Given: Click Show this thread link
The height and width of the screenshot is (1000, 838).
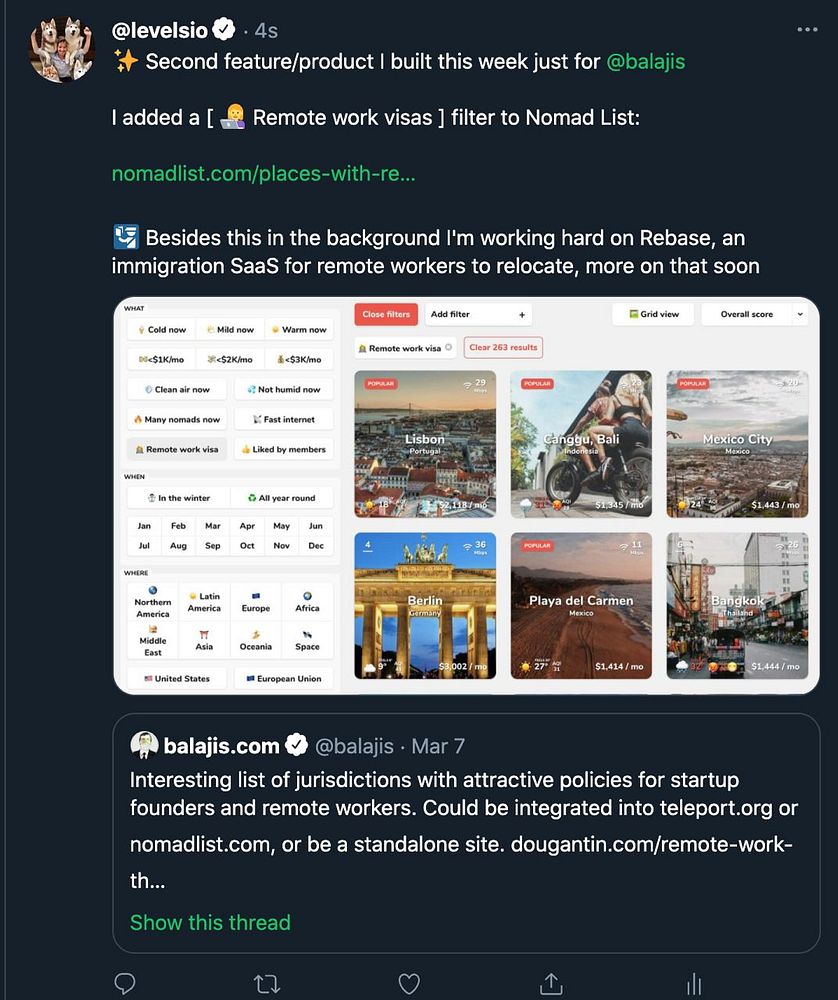Looking at the screenshot, I should 210,922.
